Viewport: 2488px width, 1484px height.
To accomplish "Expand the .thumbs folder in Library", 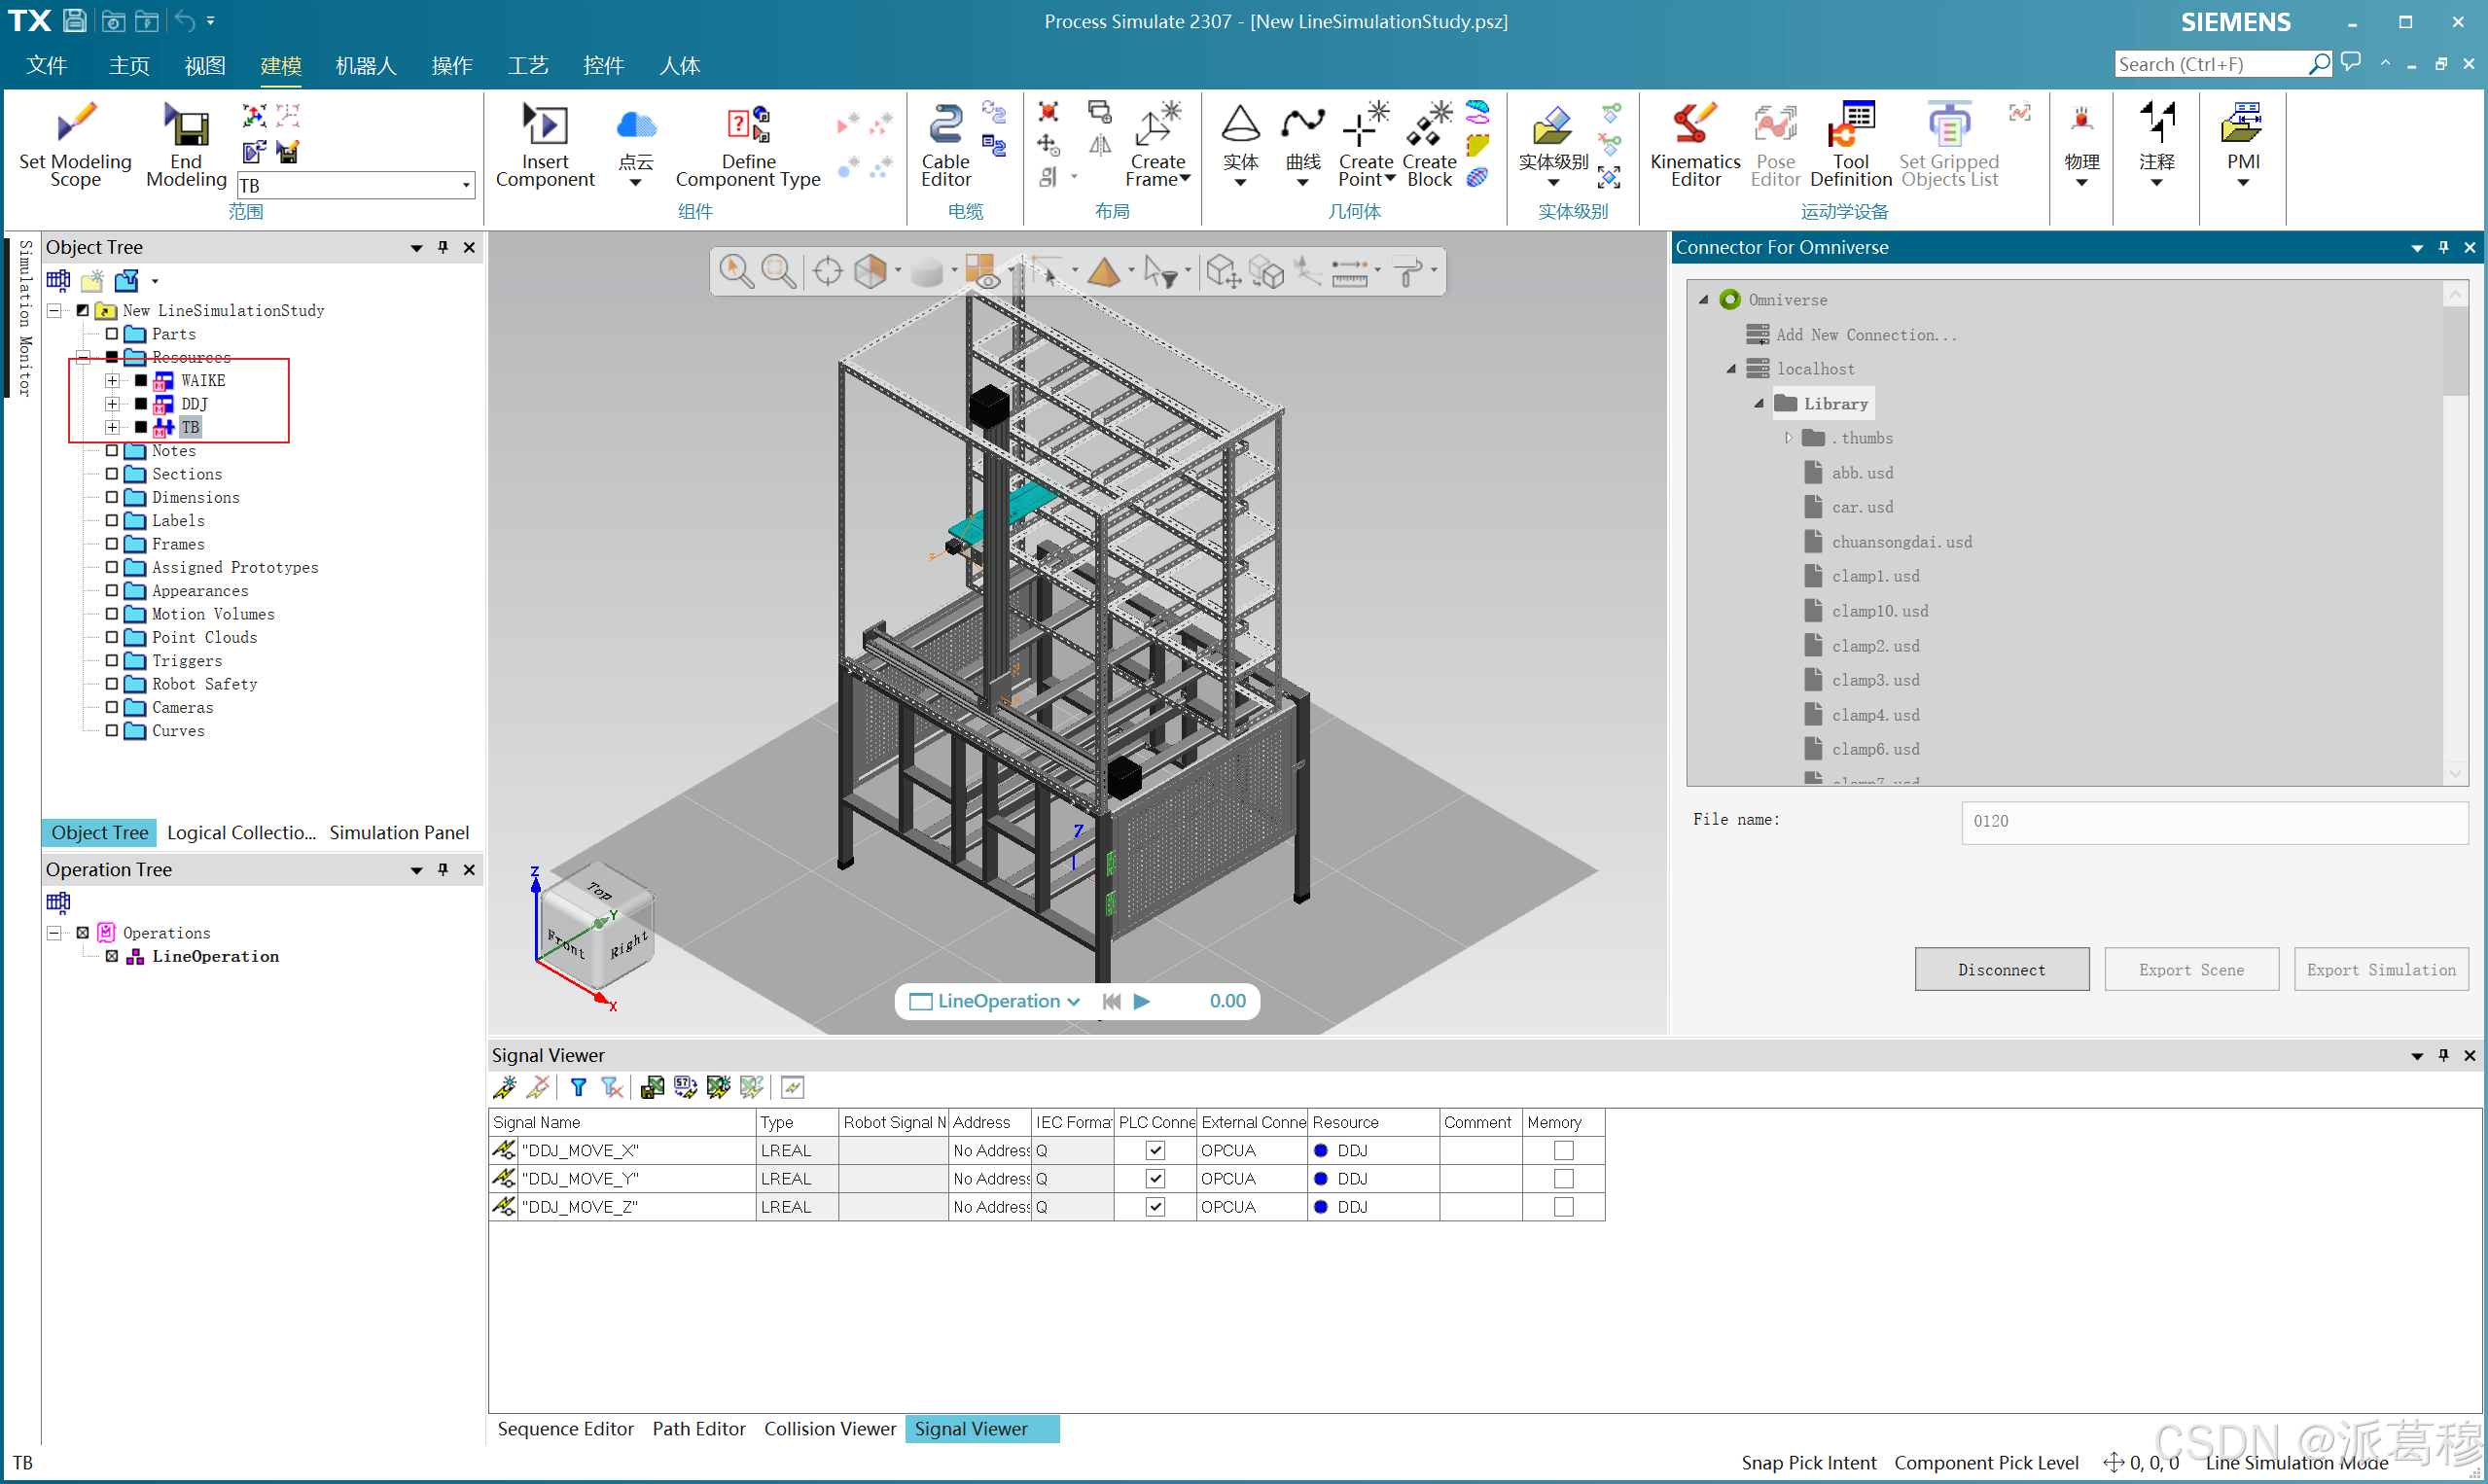I will point(1789,438).
